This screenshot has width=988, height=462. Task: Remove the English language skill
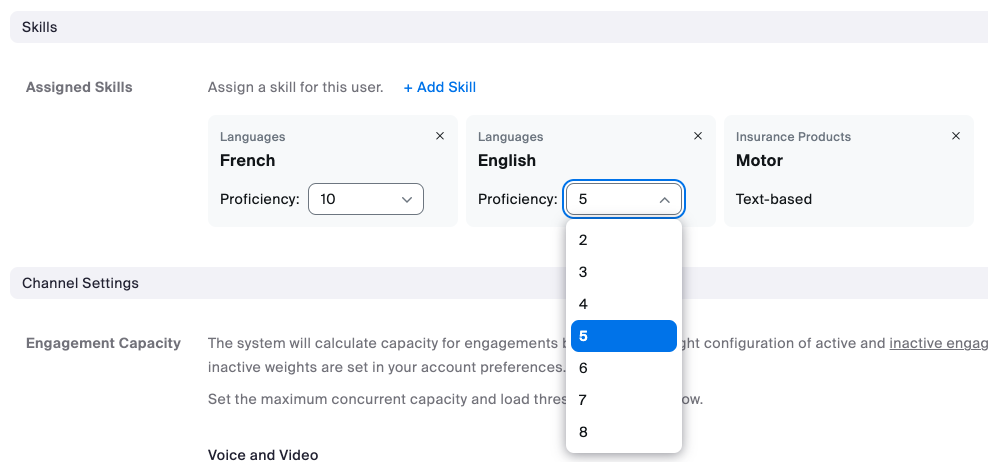698,136
